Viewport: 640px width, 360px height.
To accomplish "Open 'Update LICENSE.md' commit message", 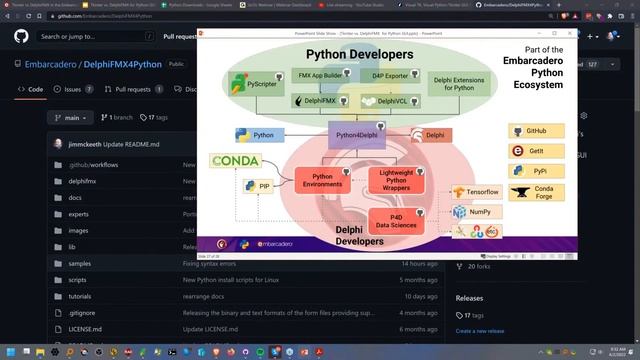I will click(x=210, y=329).
